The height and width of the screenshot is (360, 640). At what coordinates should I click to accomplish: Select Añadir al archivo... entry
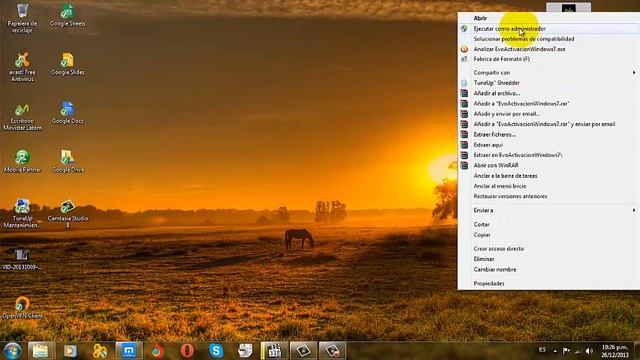(x=548, y=93)
